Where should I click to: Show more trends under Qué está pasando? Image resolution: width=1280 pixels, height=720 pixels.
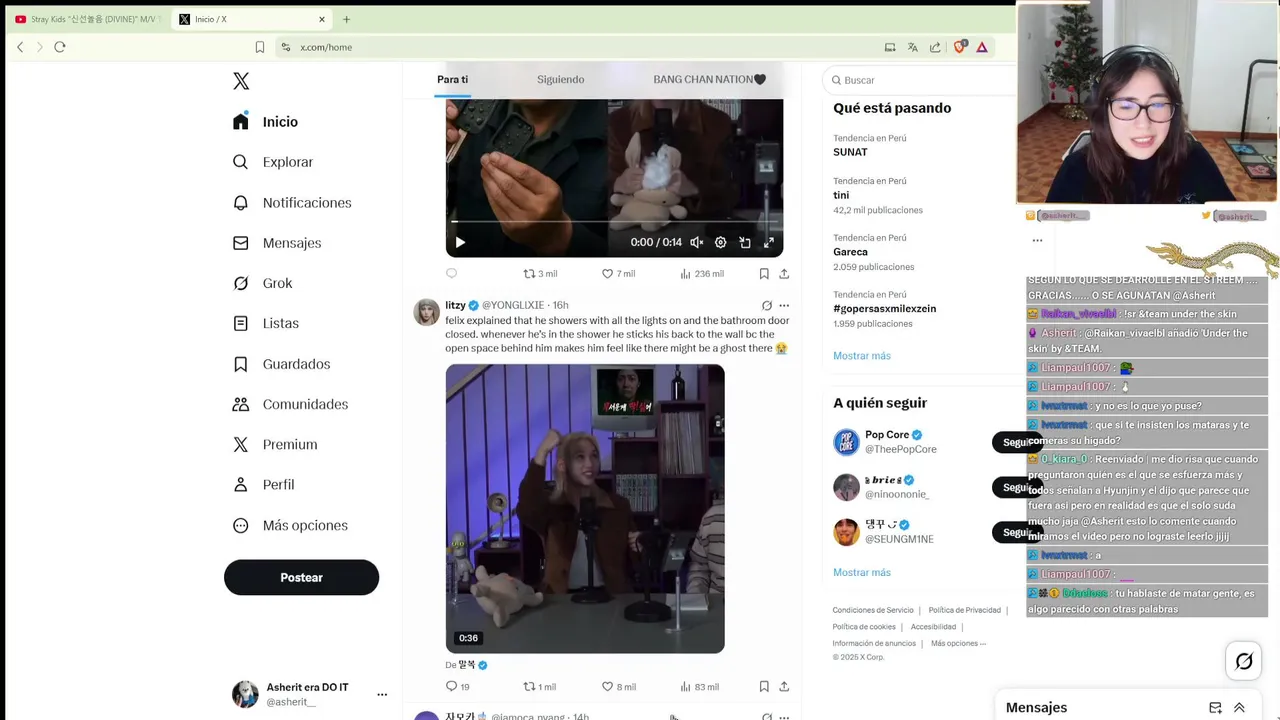pyautogui.click(x=862, y=355)
